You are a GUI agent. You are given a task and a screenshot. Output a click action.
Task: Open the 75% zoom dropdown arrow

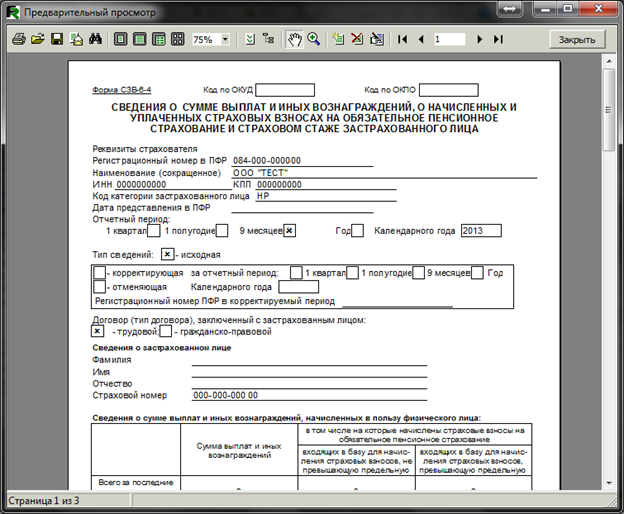pos(225,39)
